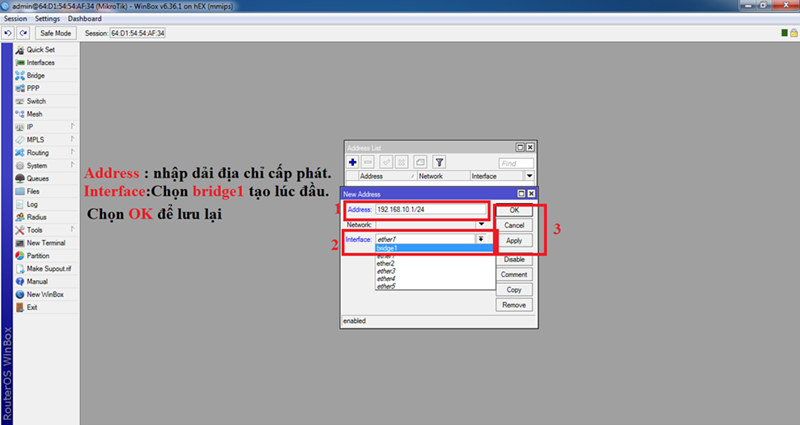Open Quick Set from the sidebar
The image size is (800, 425).
40,49
